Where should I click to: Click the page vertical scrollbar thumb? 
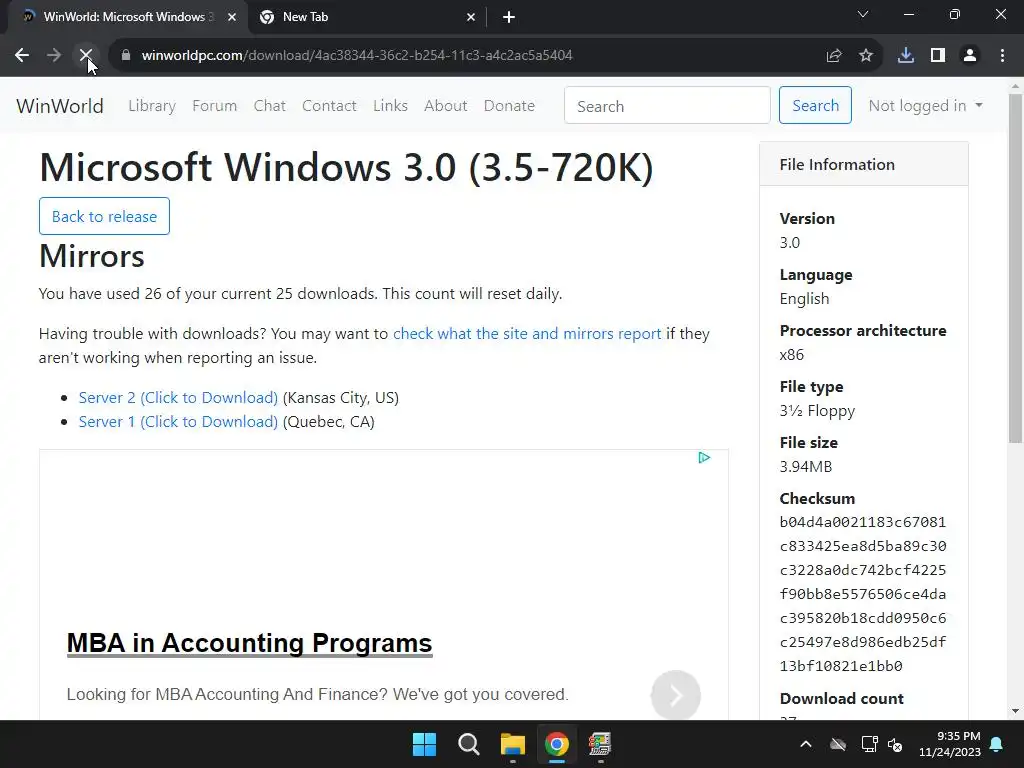tap(1015, 268)
